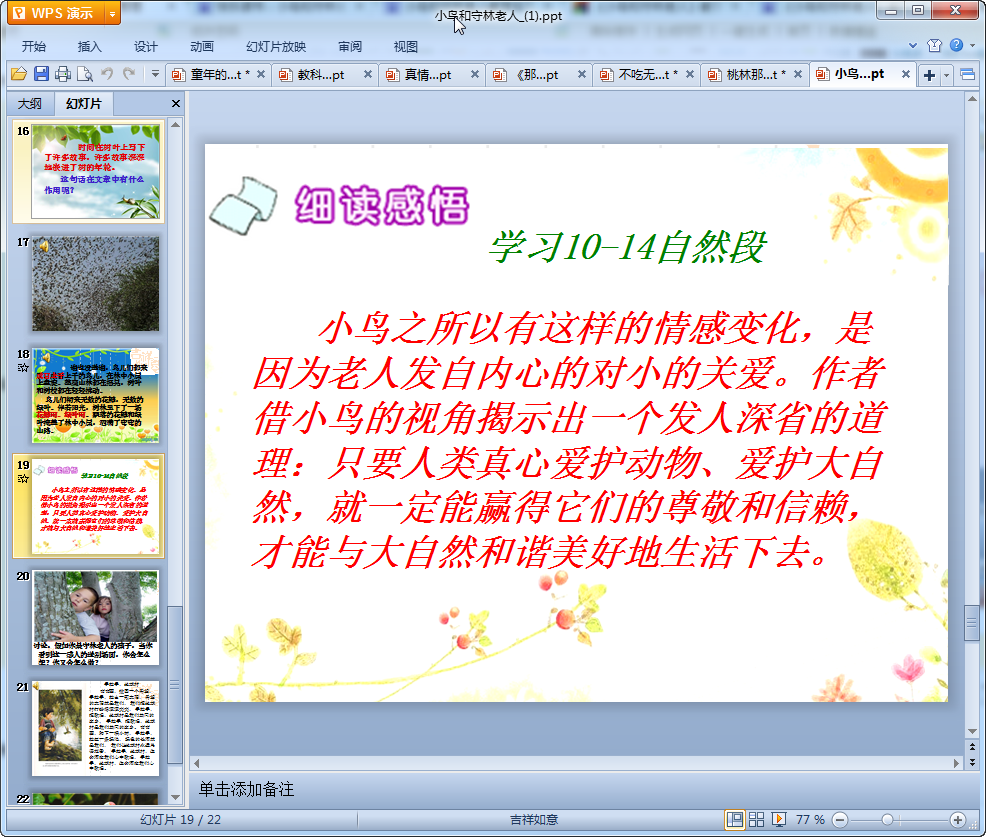Click the zoom in plus button

click(x=957, y=820)
